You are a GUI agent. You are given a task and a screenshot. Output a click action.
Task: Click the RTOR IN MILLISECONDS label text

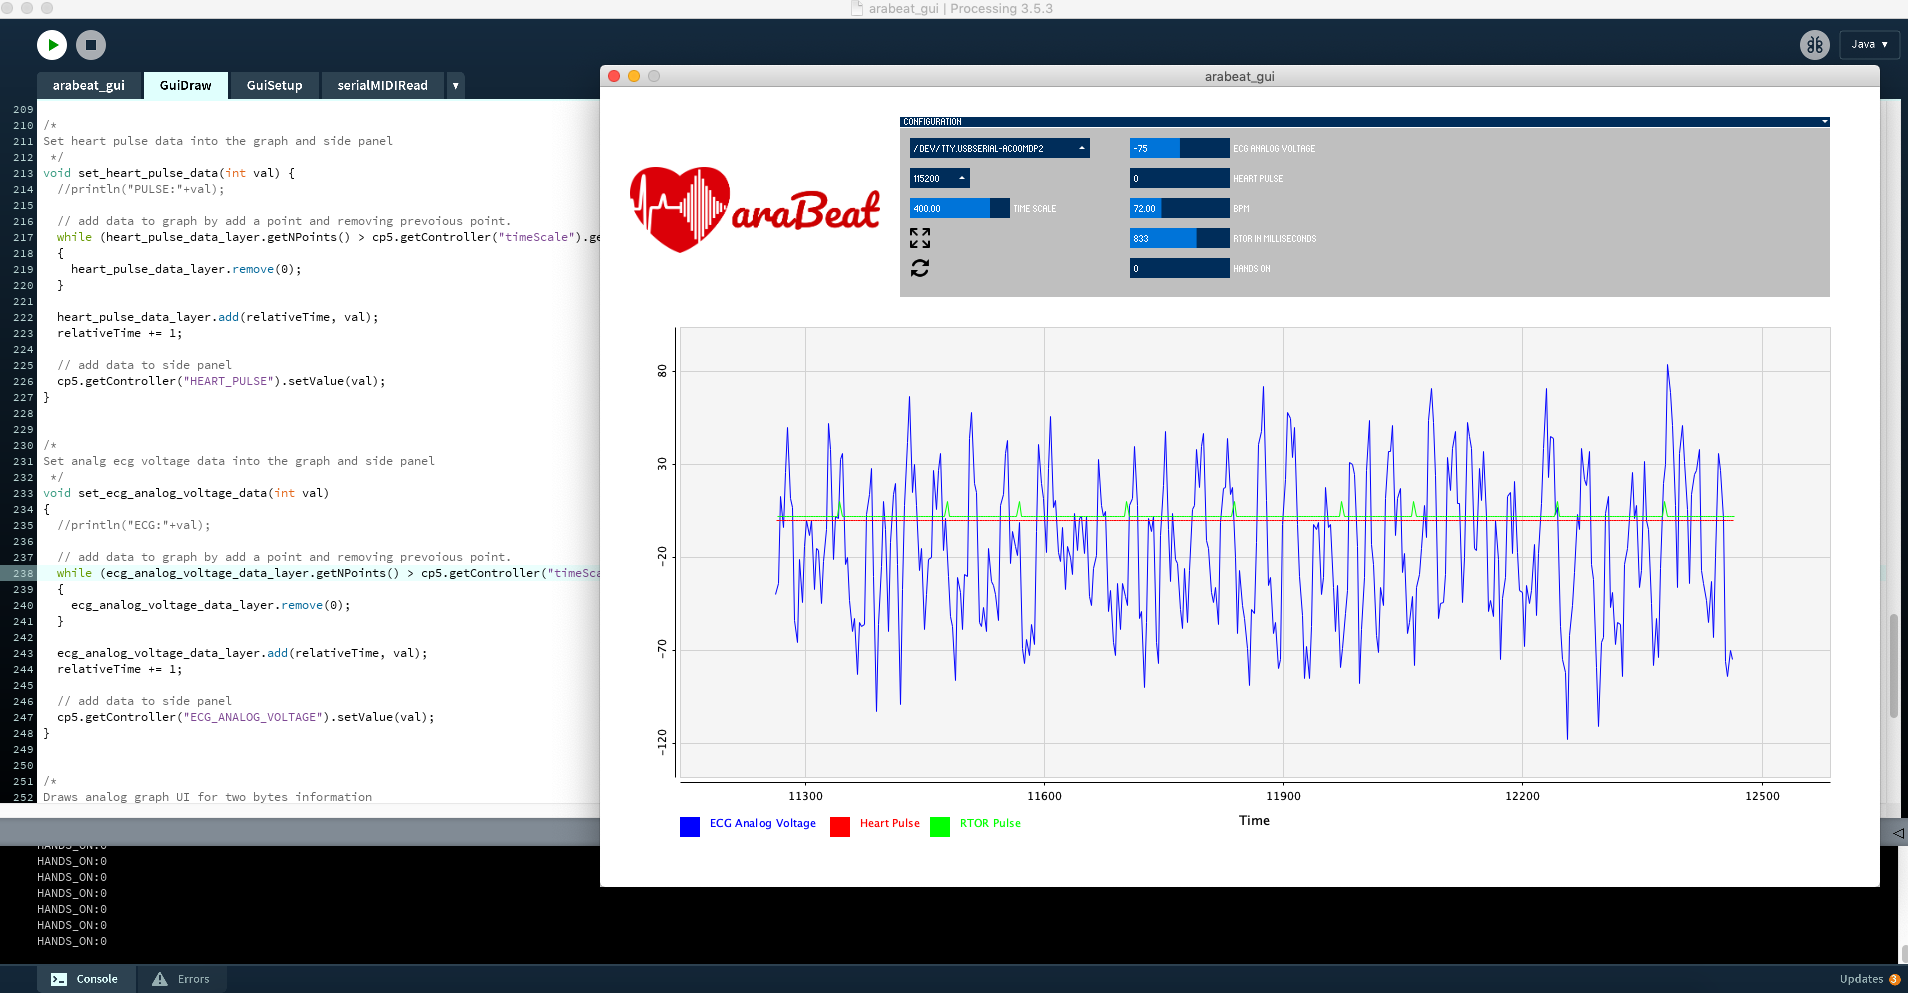tap(1275, 239)
